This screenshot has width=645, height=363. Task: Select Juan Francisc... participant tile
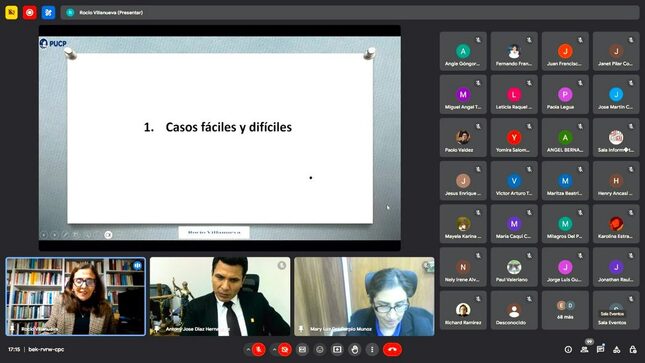[565, 51]
